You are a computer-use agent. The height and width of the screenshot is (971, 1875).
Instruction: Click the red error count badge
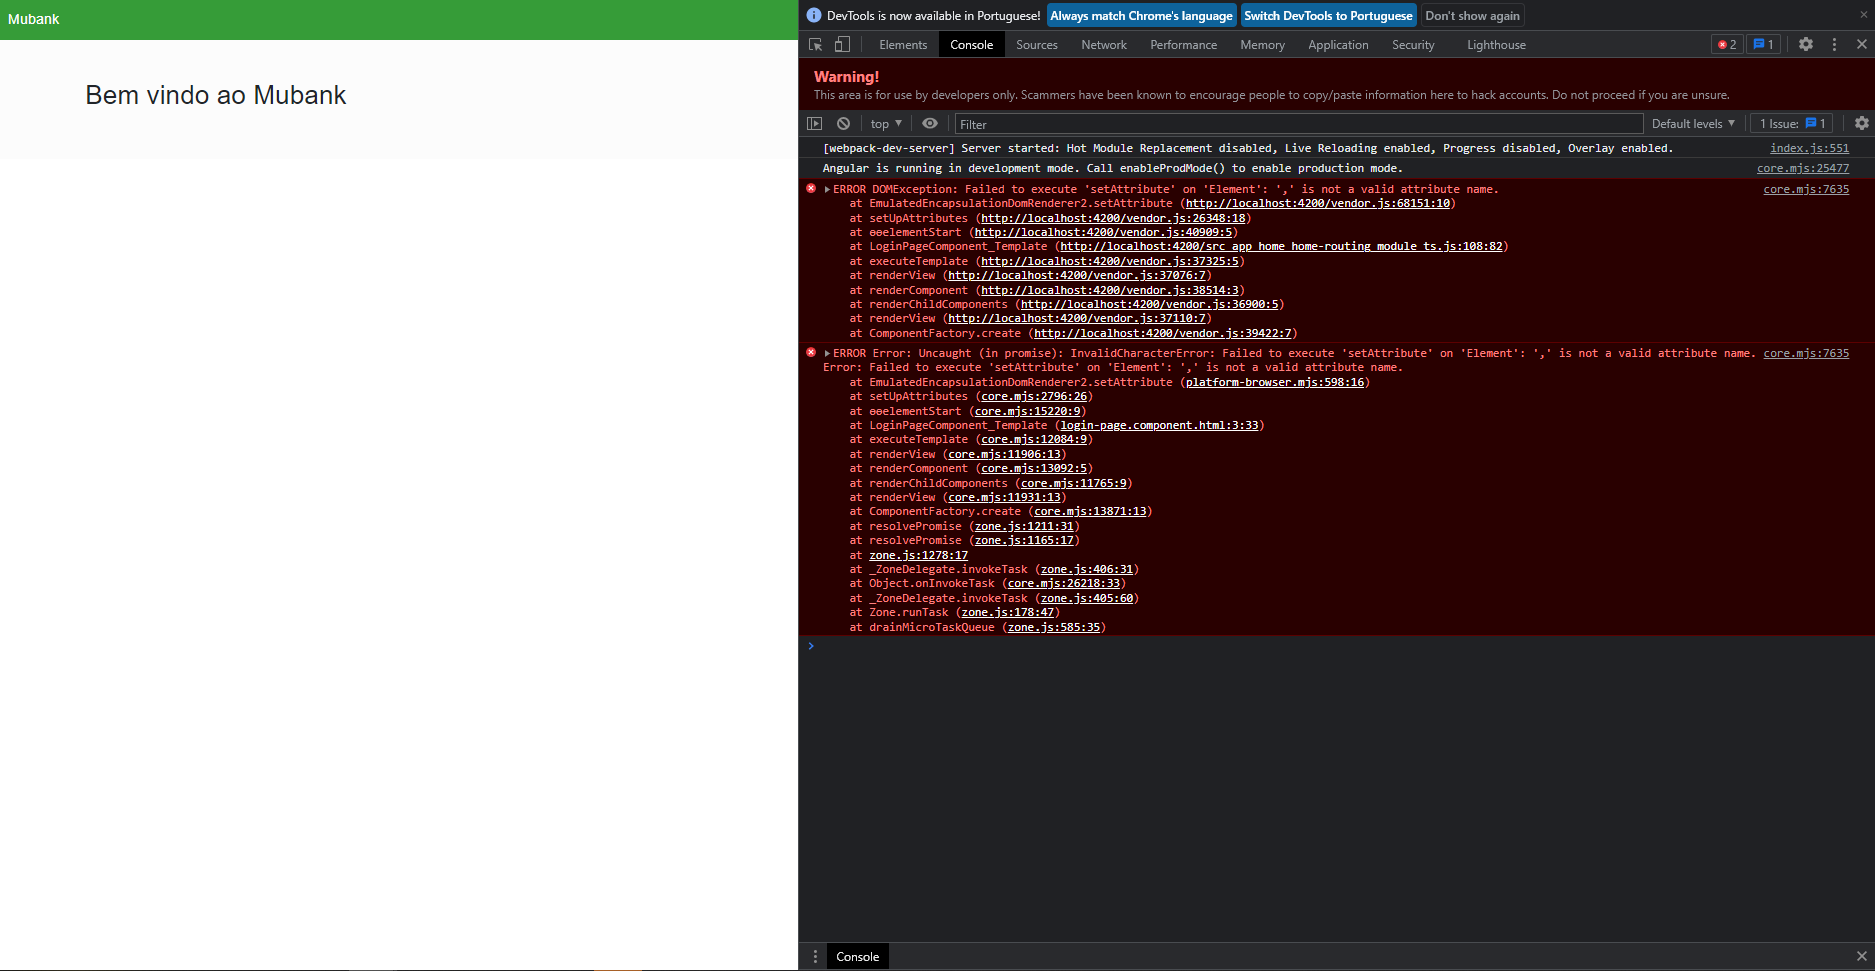pyautogui.click(x=1727, y=44)
